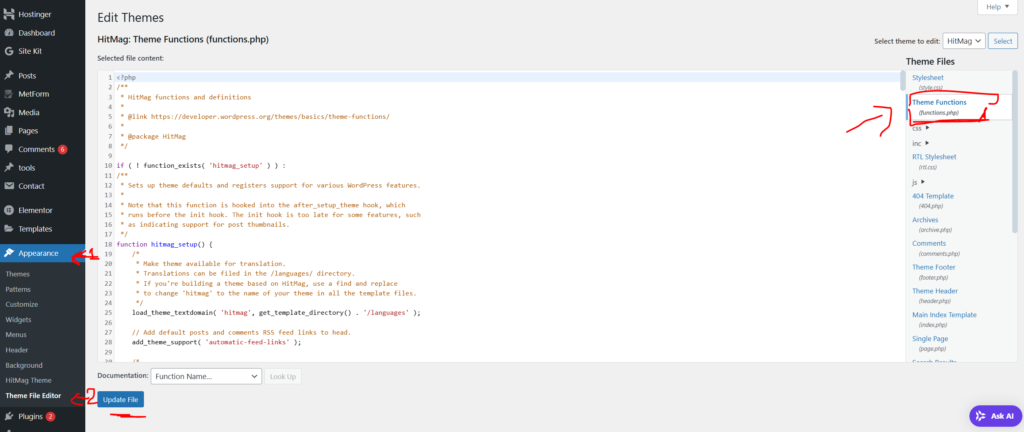Expand the css folder
This screenshot has width=1024, height=432.
[x=920, y=128]
